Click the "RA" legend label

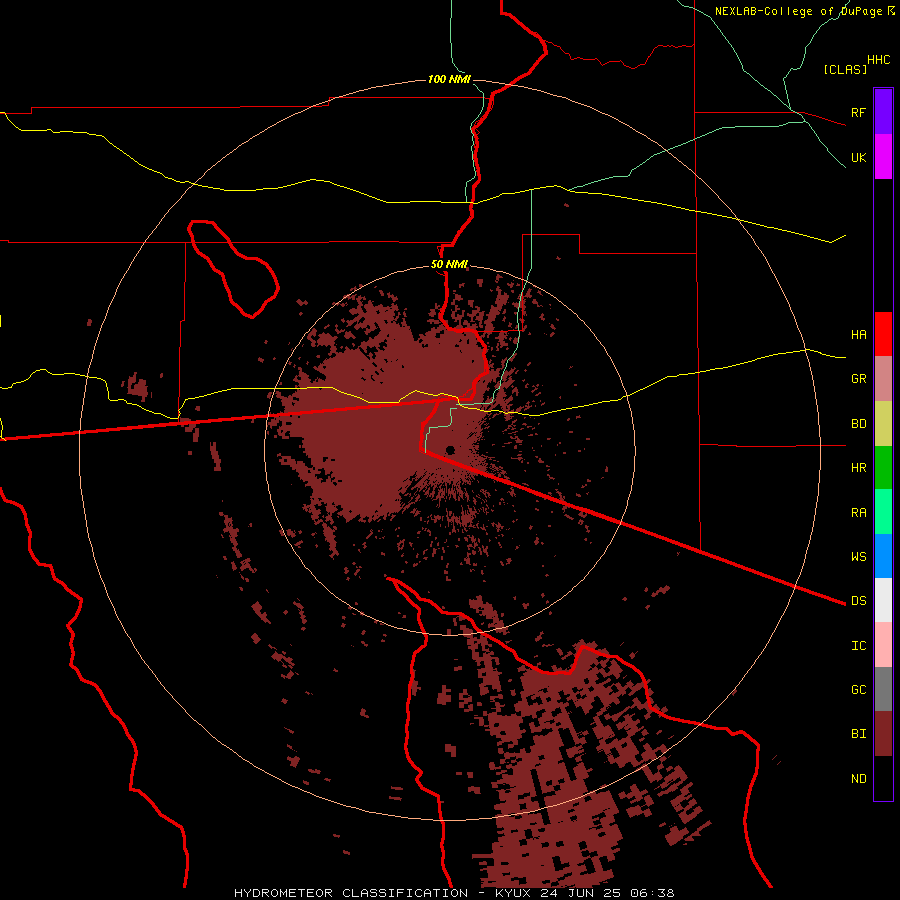(858, 513)
